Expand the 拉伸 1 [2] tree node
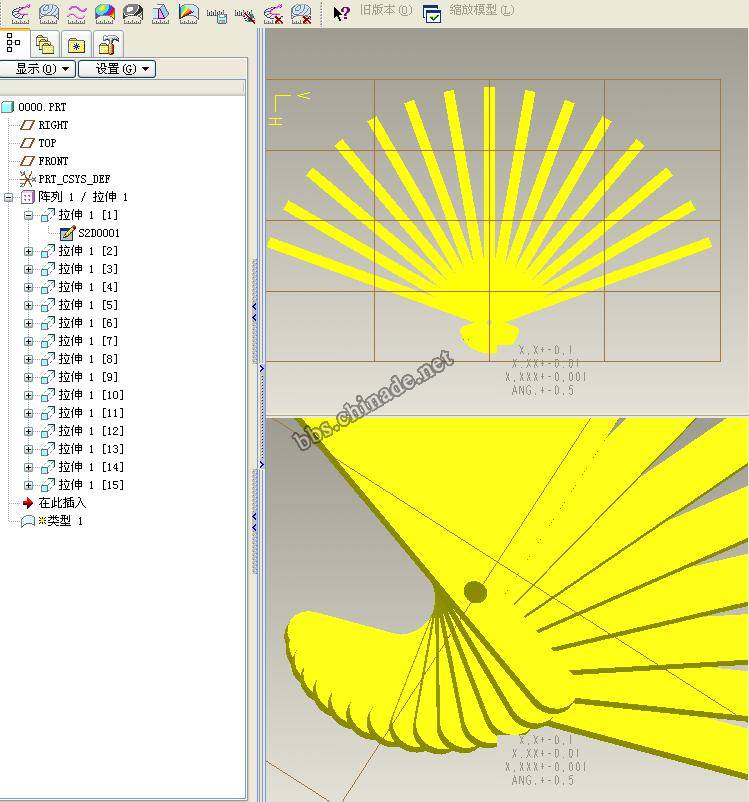The width and height of the screenshot is (749, 802). [29, 251]
